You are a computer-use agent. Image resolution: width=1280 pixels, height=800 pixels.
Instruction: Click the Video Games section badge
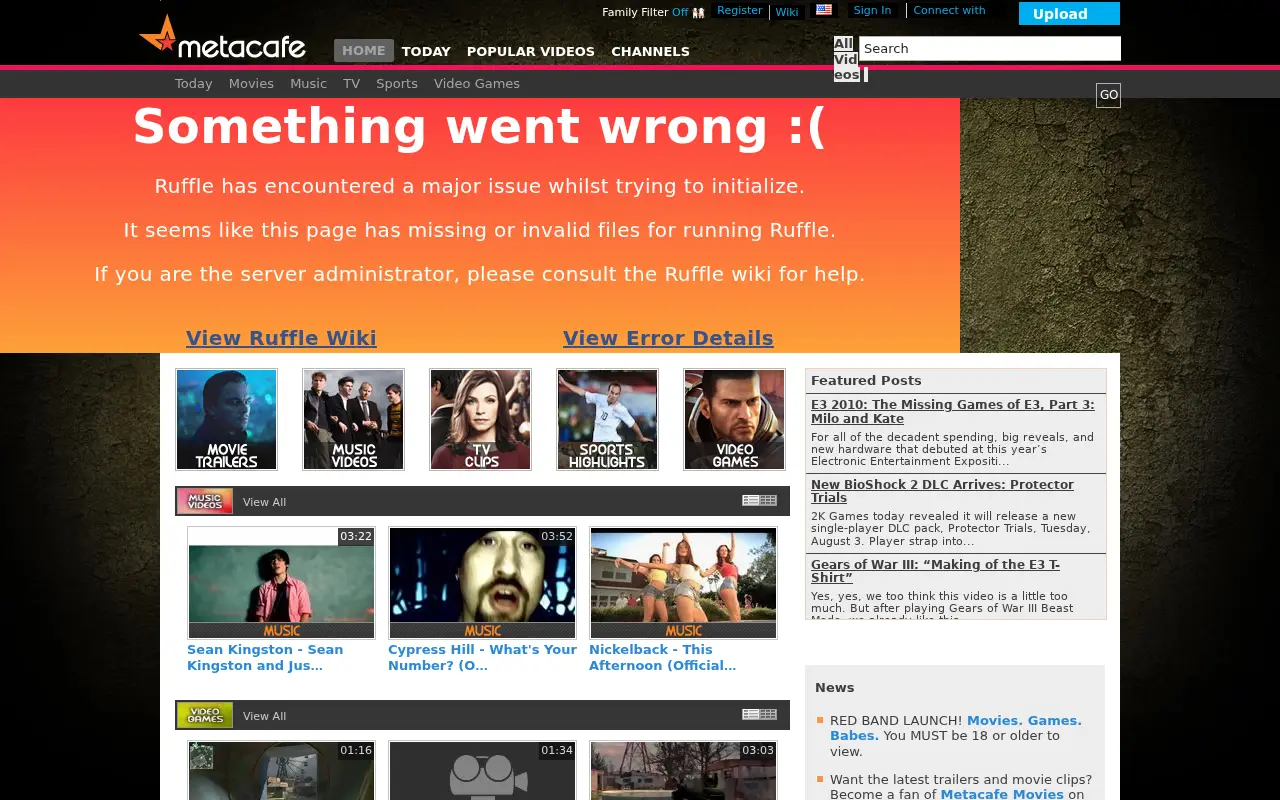click(205, 715)
